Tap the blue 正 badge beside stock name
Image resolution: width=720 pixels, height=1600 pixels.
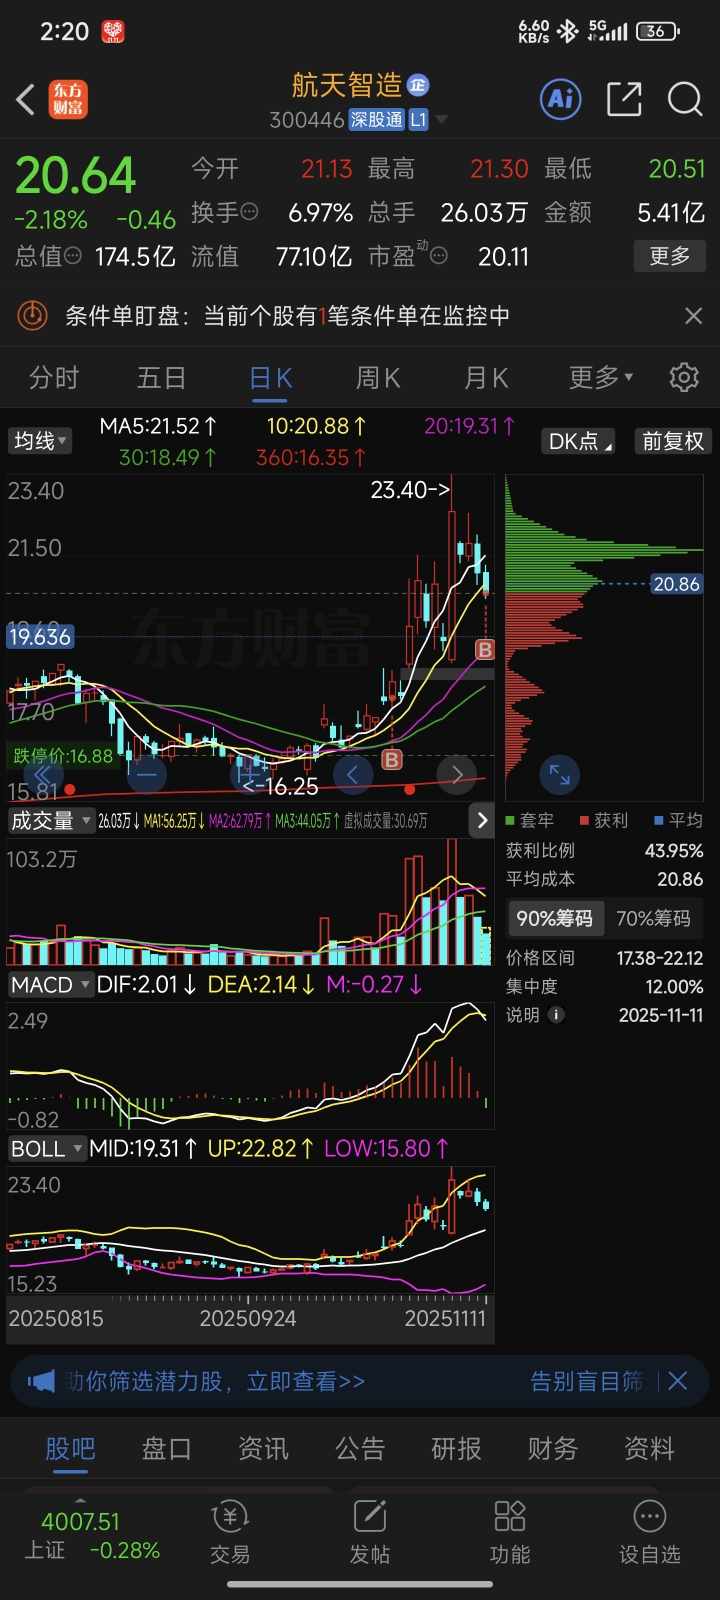(x=417, y=85)
